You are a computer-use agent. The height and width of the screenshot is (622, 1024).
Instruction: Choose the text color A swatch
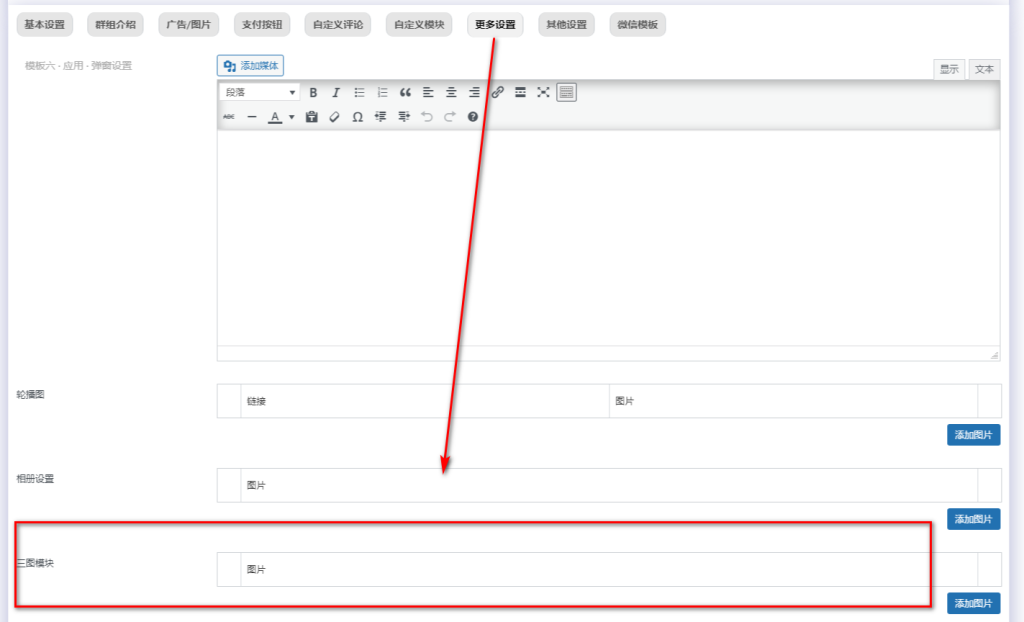pyautogui.click(x=275, y=117)
